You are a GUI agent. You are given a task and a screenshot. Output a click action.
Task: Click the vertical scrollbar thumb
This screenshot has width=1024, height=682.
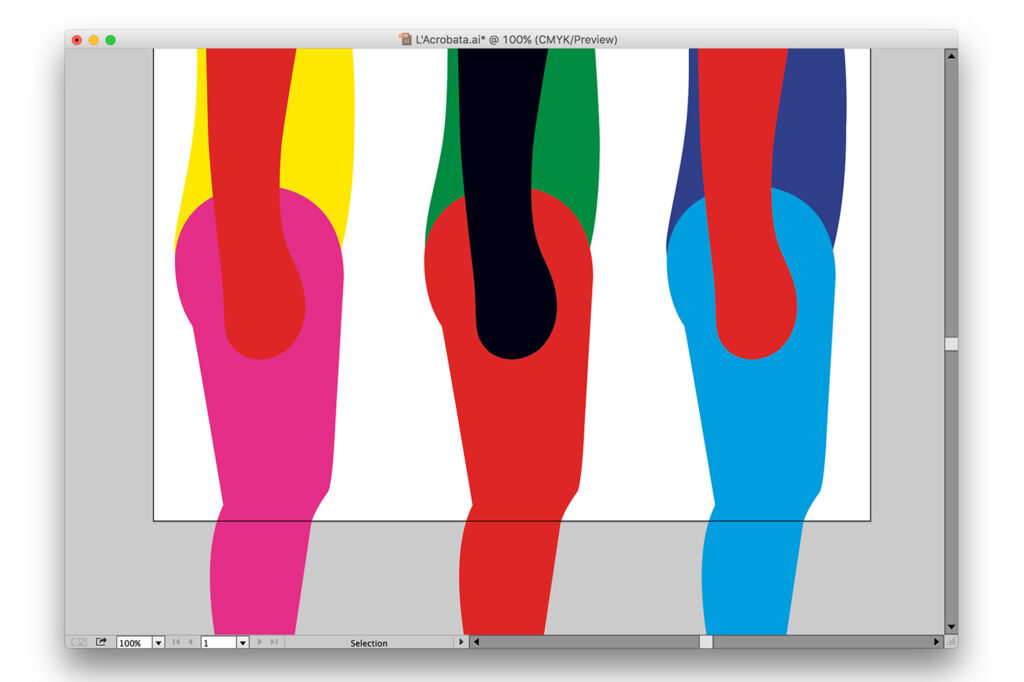click(952, 344)
